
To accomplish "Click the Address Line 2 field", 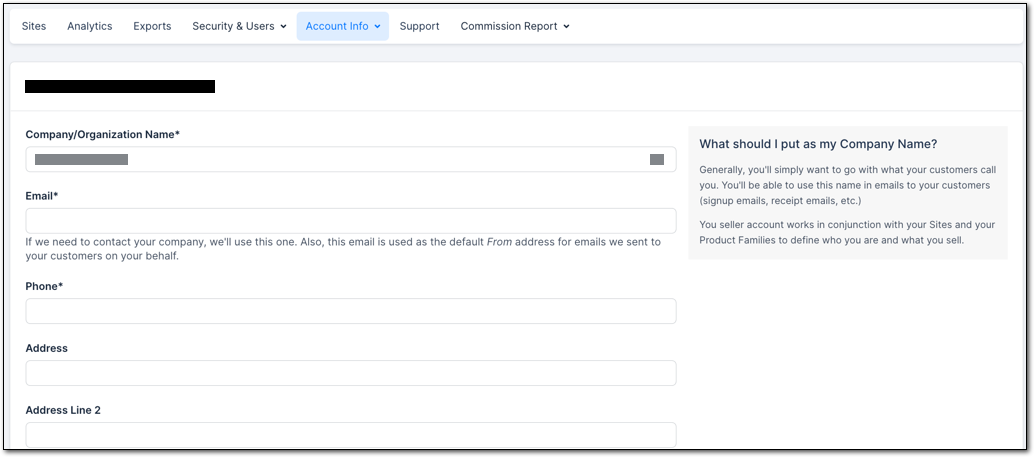I will click(x=351, y=435).
